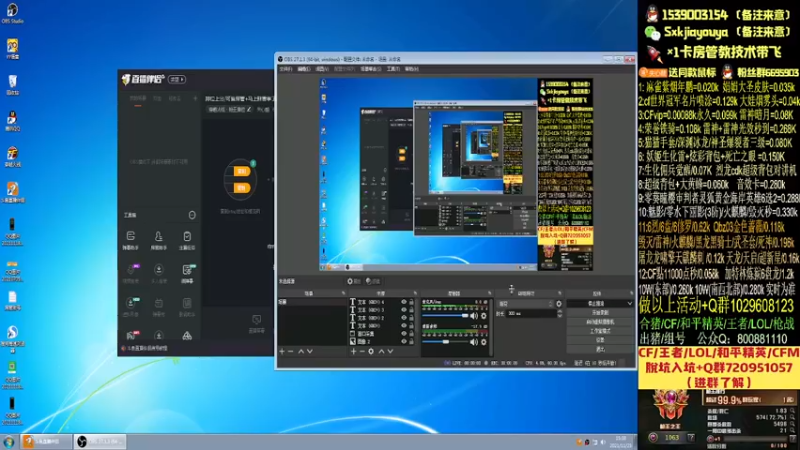Lock the Window Capture source with padlock

pyautogui.click(x=411, y=334)
